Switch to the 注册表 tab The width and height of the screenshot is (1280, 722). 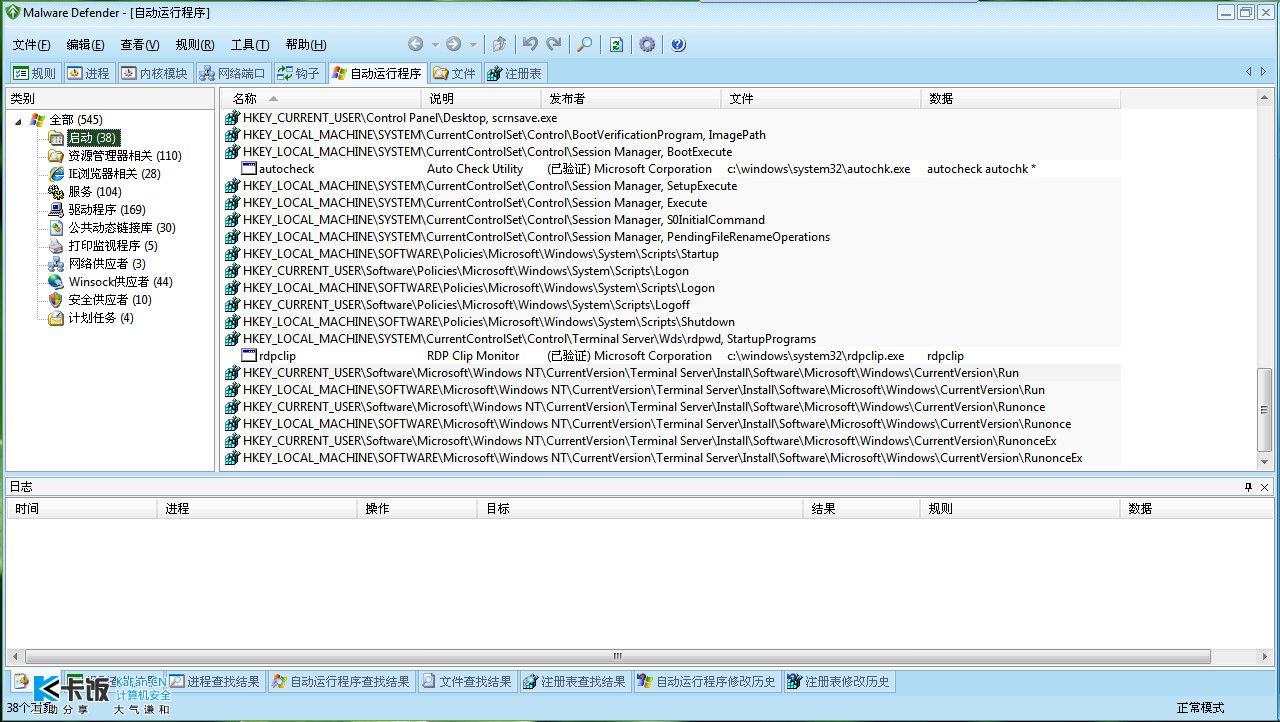pos(515,73)
